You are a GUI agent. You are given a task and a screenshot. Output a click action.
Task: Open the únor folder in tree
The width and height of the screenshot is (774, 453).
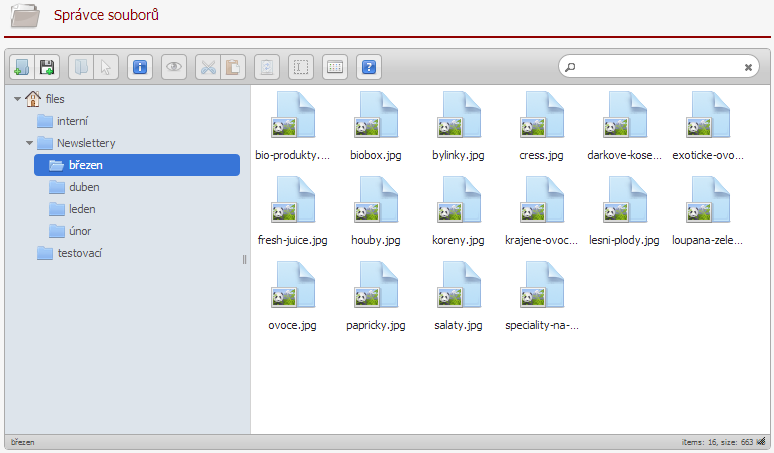pos(70,231)
